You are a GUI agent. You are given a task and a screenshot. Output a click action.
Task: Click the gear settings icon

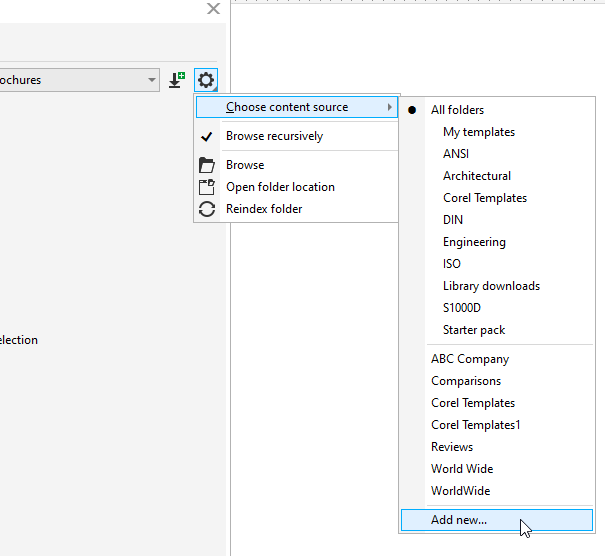206,80
